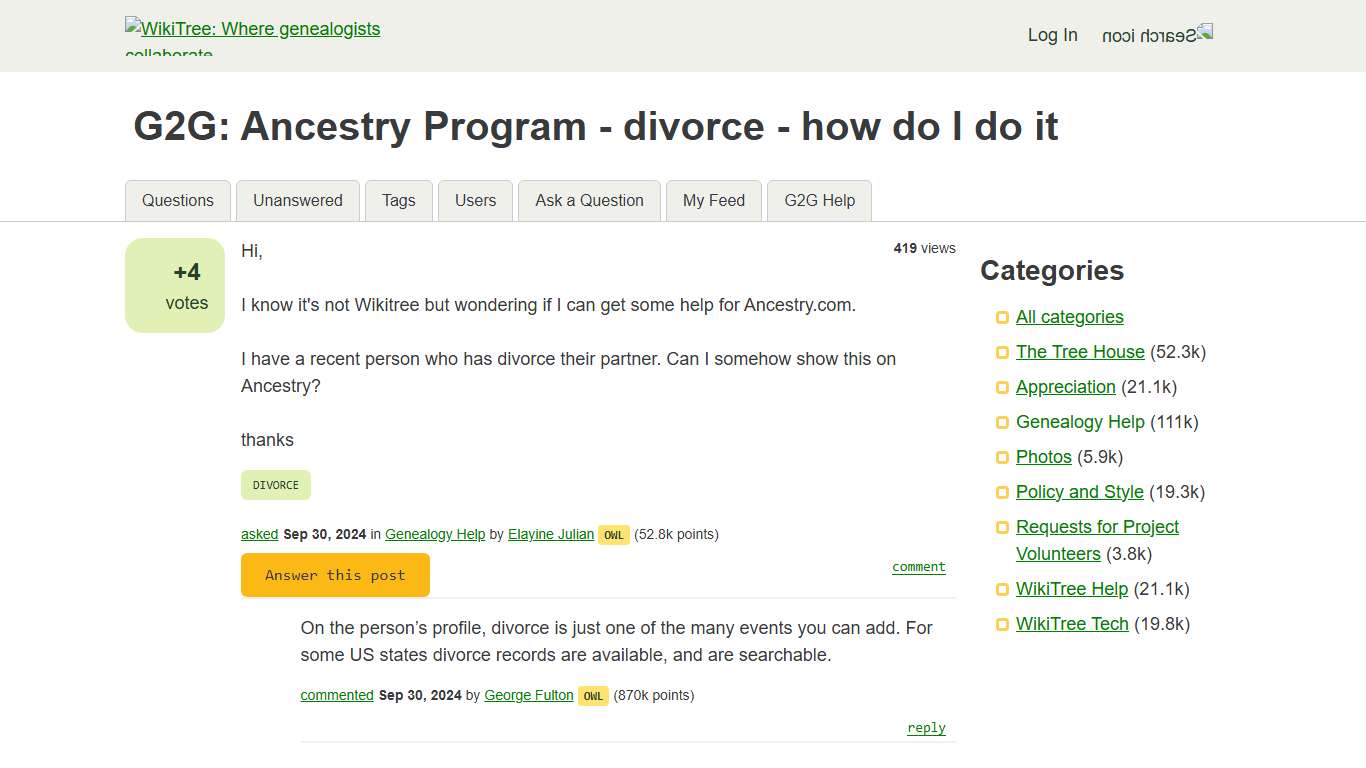Open G2G Help
The height and width of the screenshot is (768, 1366).
[818, 200]
